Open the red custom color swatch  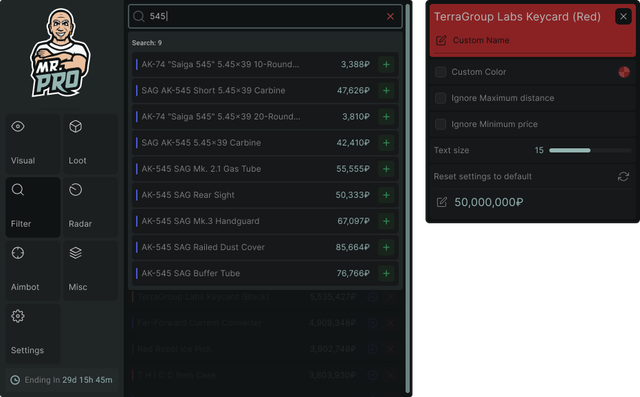click(x=624, y=72)
